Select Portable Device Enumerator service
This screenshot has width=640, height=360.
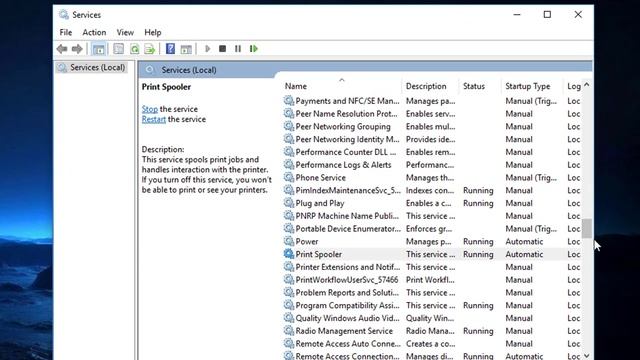pyautogui.click(x=432, y=229)
